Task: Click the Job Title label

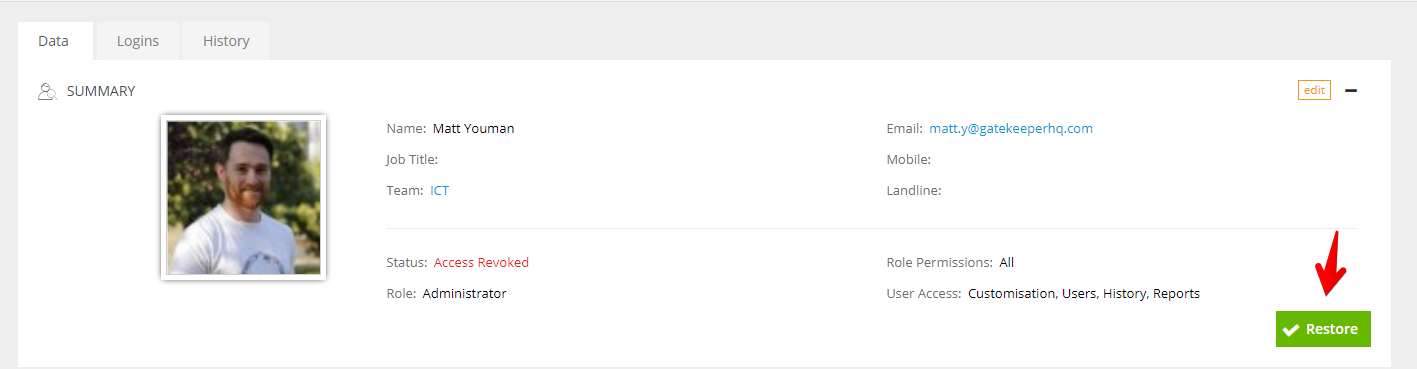Action: [412, 159]
